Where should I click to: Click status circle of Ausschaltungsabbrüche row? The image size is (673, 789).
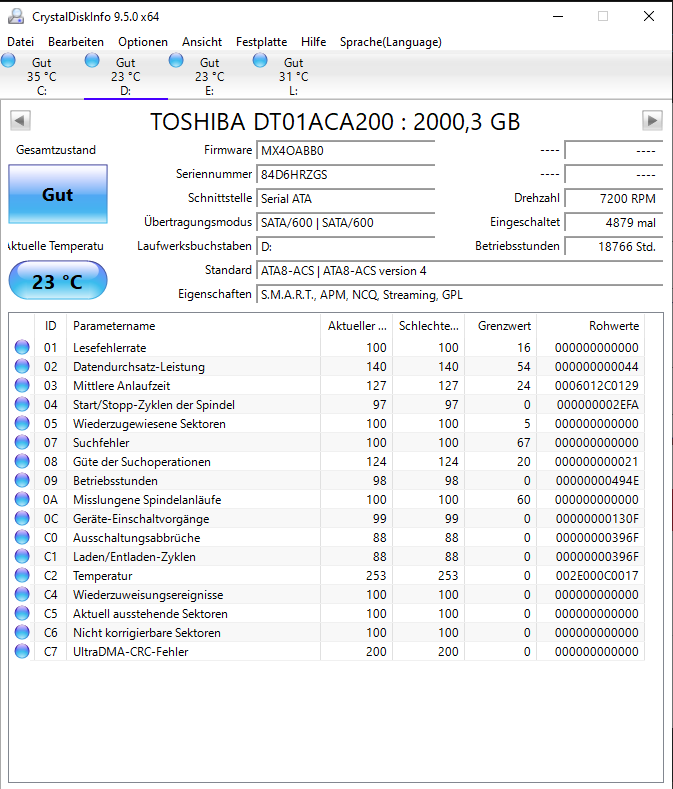(x=22, y=537)
